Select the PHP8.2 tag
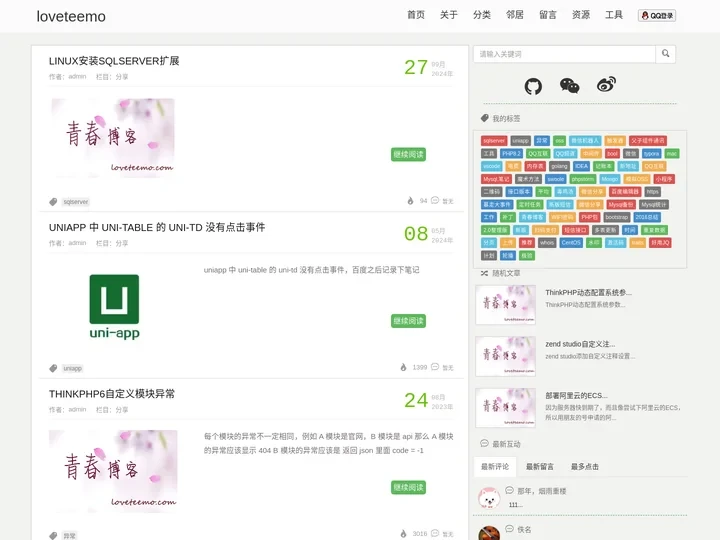The height and width of the screenshot is (540, 720). click(511, 153)
